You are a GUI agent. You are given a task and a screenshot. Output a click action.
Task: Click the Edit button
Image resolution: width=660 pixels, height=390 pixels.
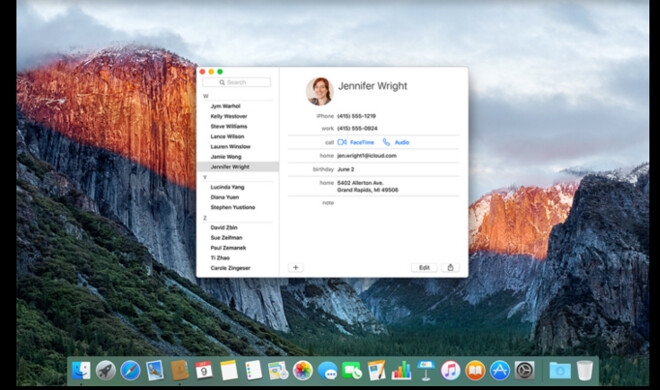[424, 268]
